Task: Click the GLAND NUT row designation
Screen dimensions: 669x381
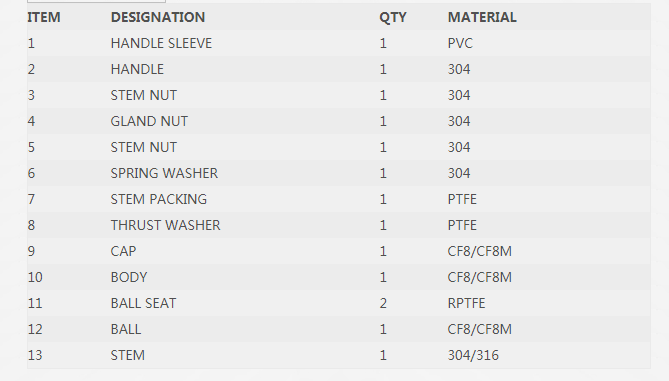Action: pyautogui.click(x=149, y=121)
